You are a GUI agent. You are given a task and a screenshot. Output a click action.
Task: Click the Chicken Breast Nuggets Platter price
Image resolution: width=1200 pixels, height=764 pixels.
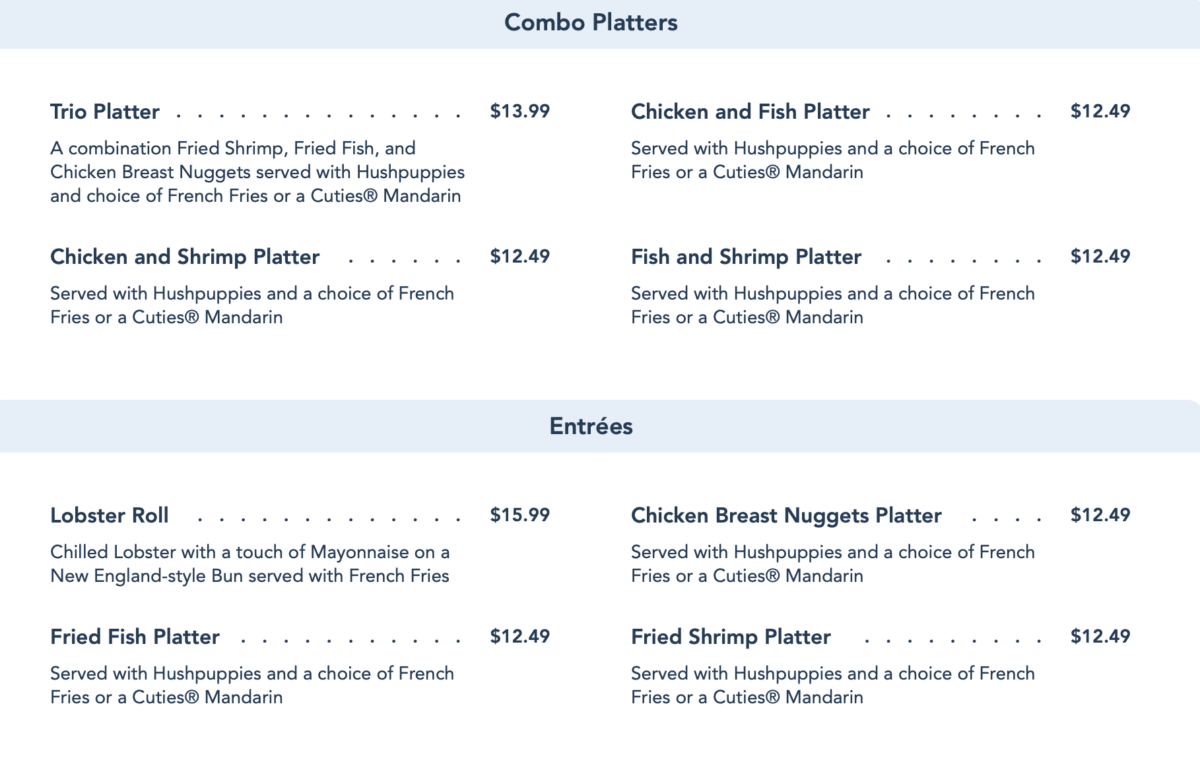1100,516
